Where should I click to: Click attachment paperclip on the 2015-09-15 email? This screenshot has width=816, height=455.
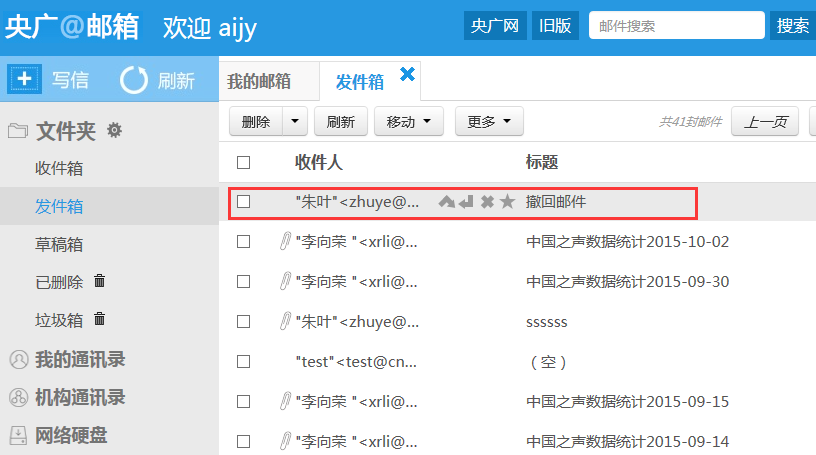(x=285, y=401)
